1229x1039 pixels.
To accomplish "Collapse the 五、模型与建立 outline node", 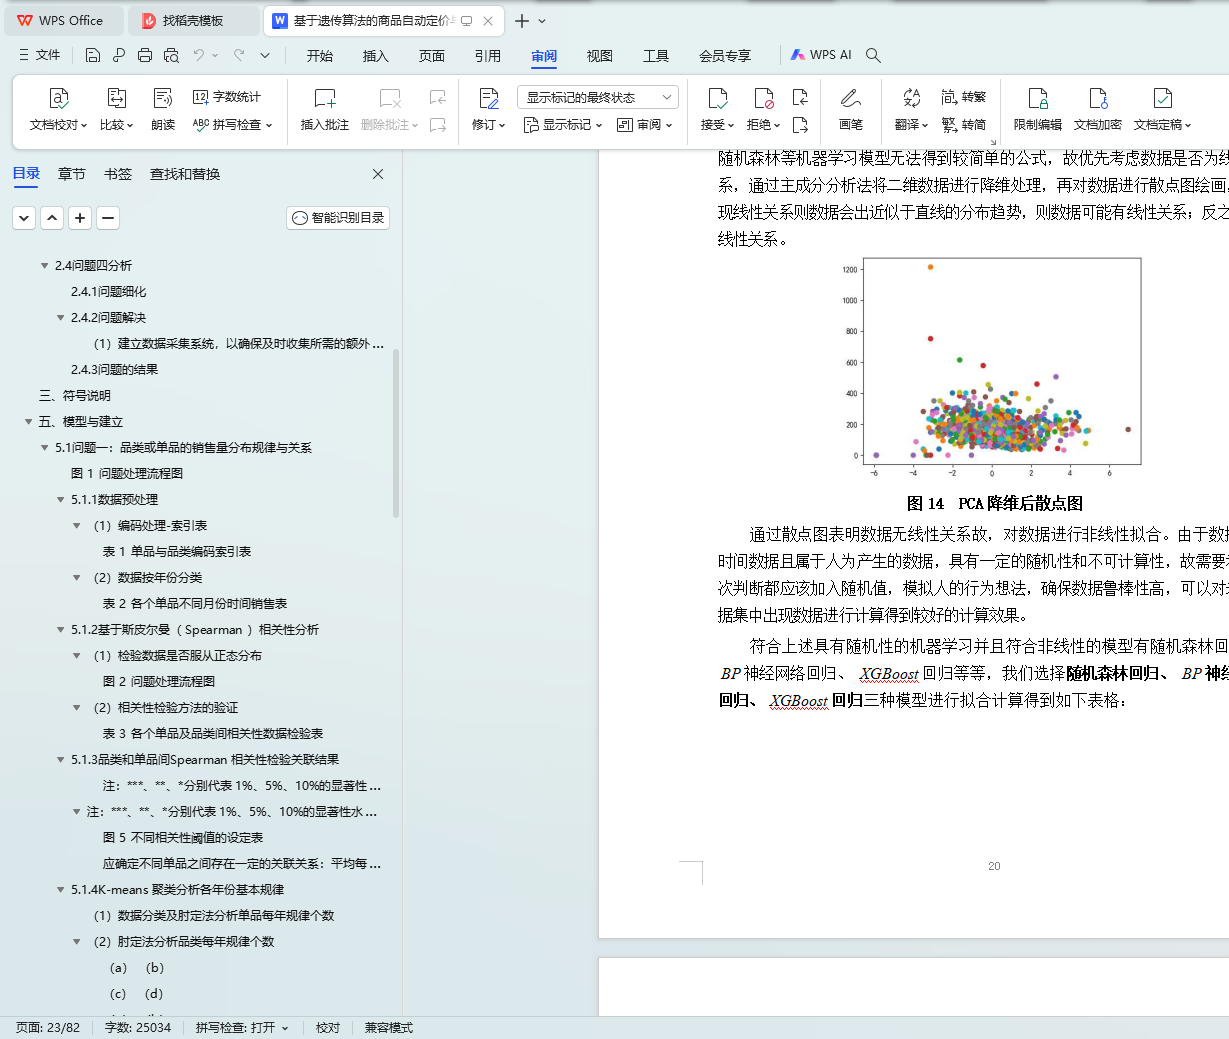I will (28, 421).
